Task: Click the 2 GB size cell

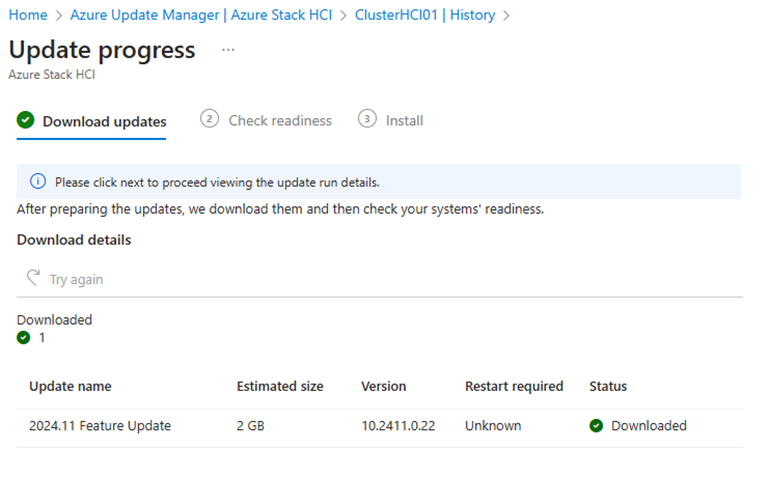Action: (x=251, y=426)
